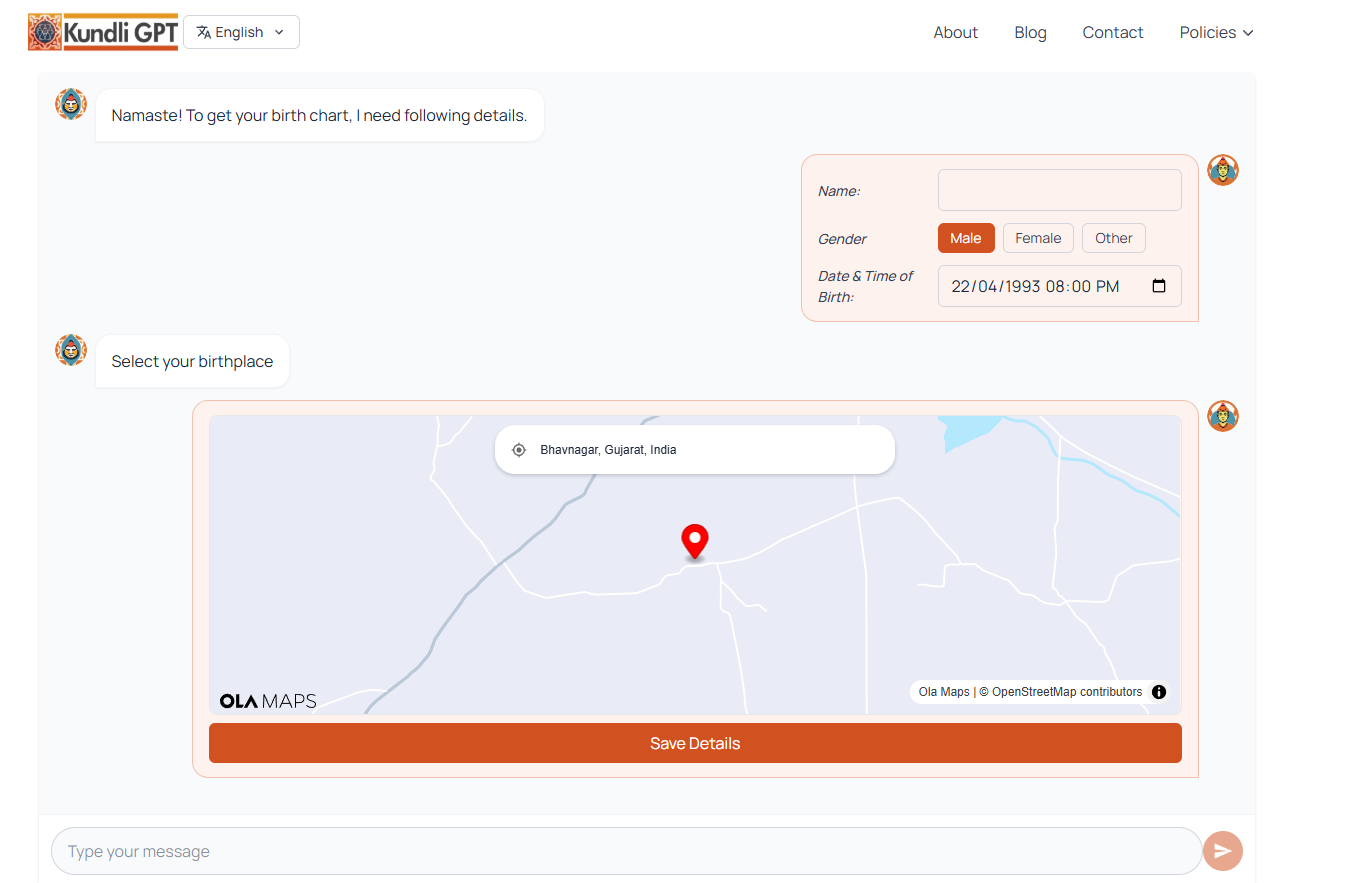Open the Blog page
Viewport: 1349px width, 883px height.
click(x=1030, y=32)
